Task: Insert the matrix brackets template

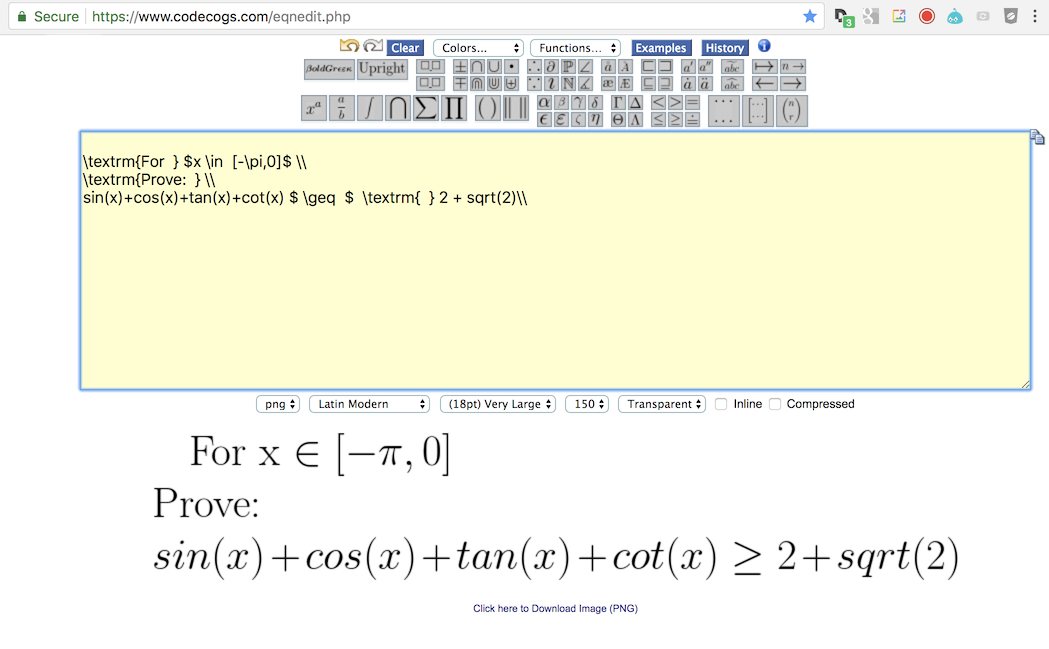Action: tap(758, 111)
